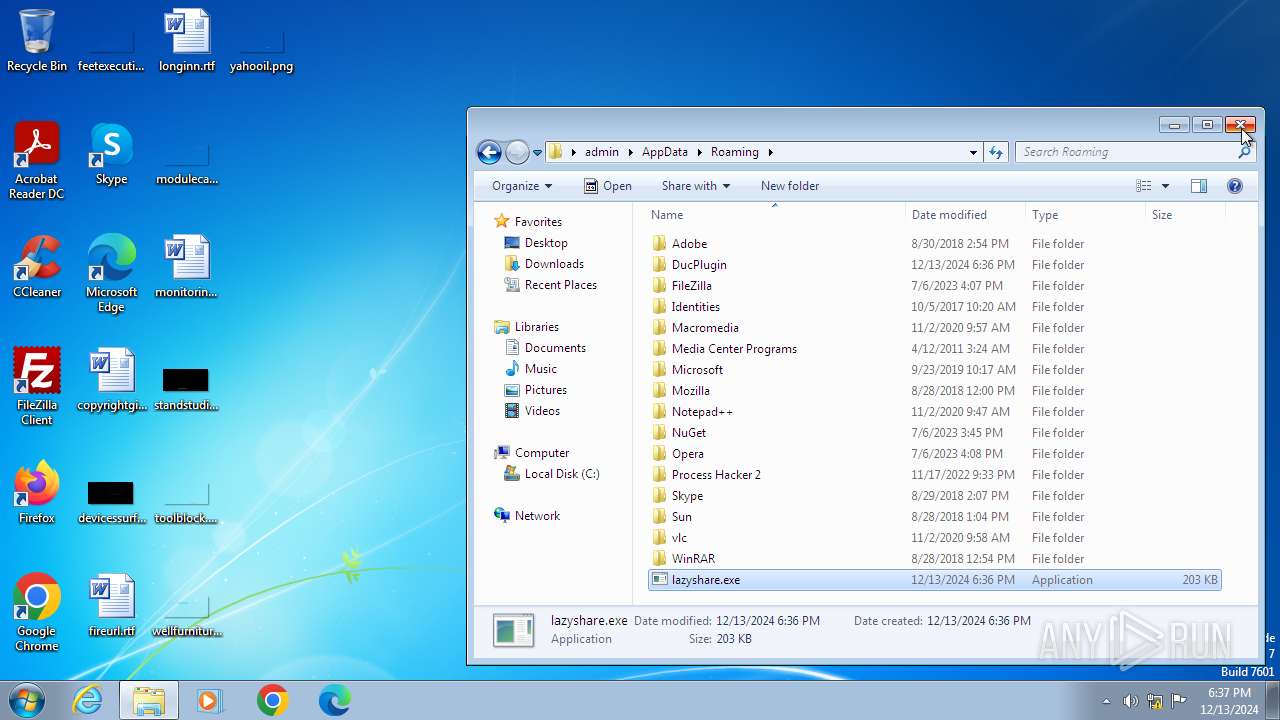Click the Explorer Back arrow button
Viewport: 1280px width, 720px height.
489,152
